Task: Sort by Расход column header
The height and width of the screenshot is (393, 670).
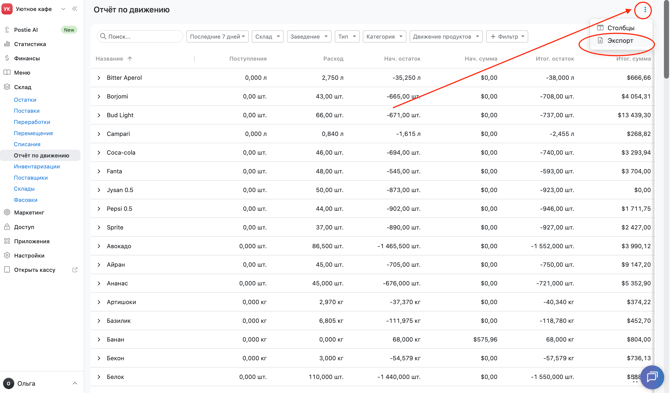Action: click(333, 59)
